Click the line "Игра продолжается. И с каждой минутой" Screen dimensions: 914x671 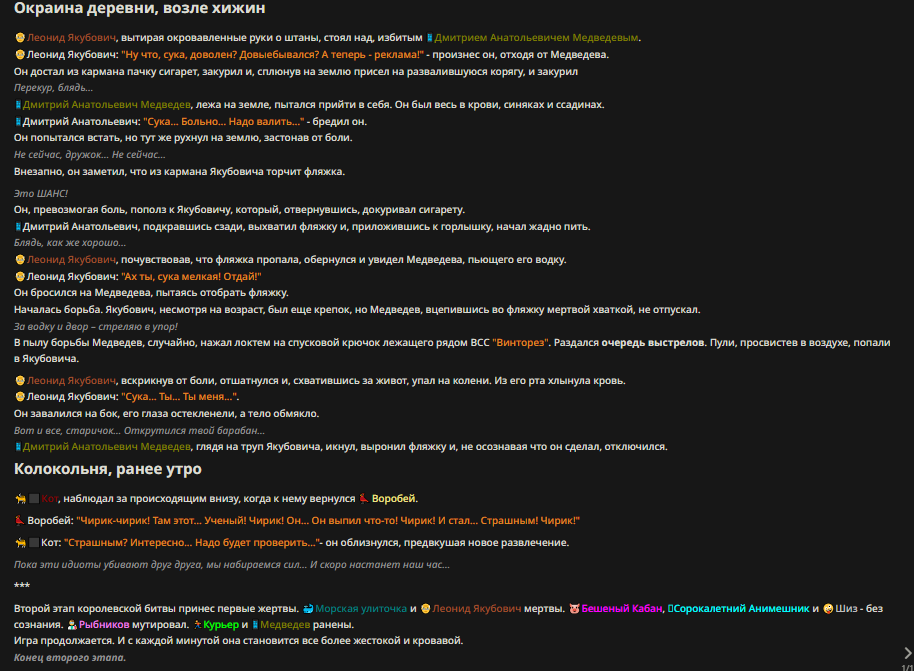238,641
